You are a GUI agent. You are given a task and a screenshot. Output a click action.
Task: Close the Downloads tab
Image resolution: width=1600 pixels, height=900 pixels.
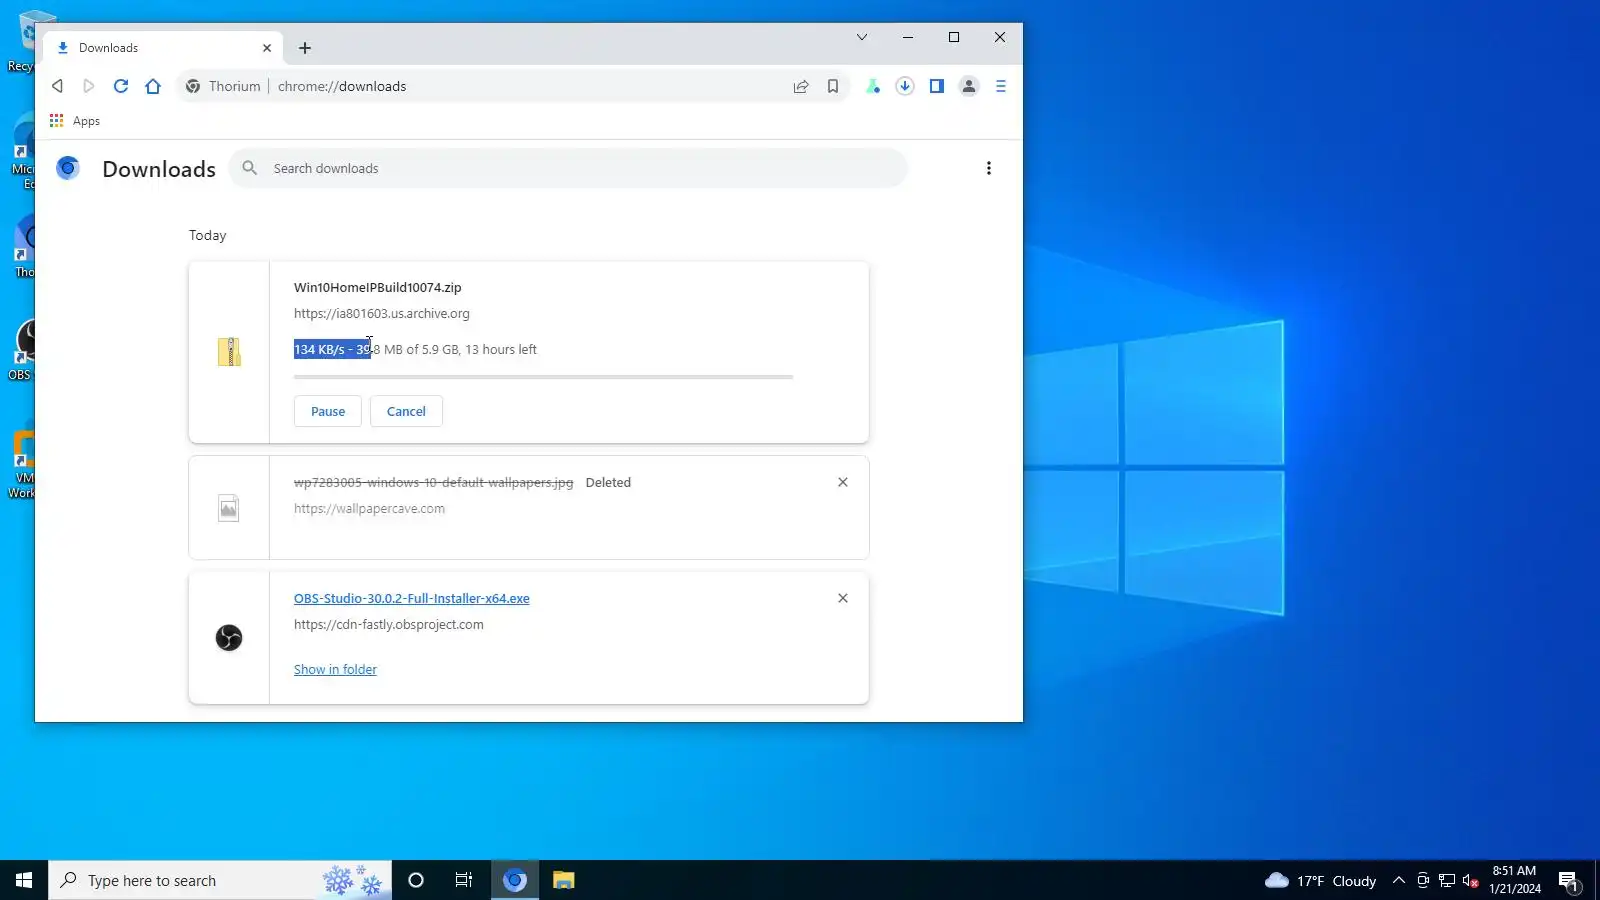tap(267, 48)
